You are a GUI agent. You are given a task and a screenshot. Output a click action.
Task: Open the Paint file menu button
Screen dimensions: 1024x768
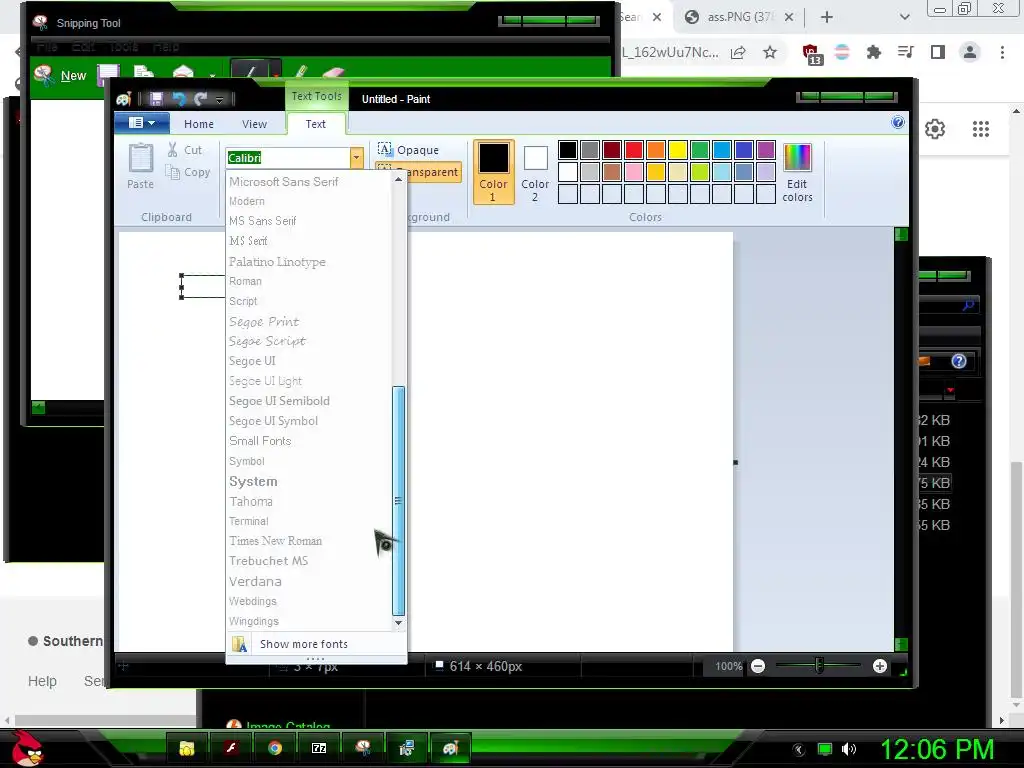click(142, 123)
